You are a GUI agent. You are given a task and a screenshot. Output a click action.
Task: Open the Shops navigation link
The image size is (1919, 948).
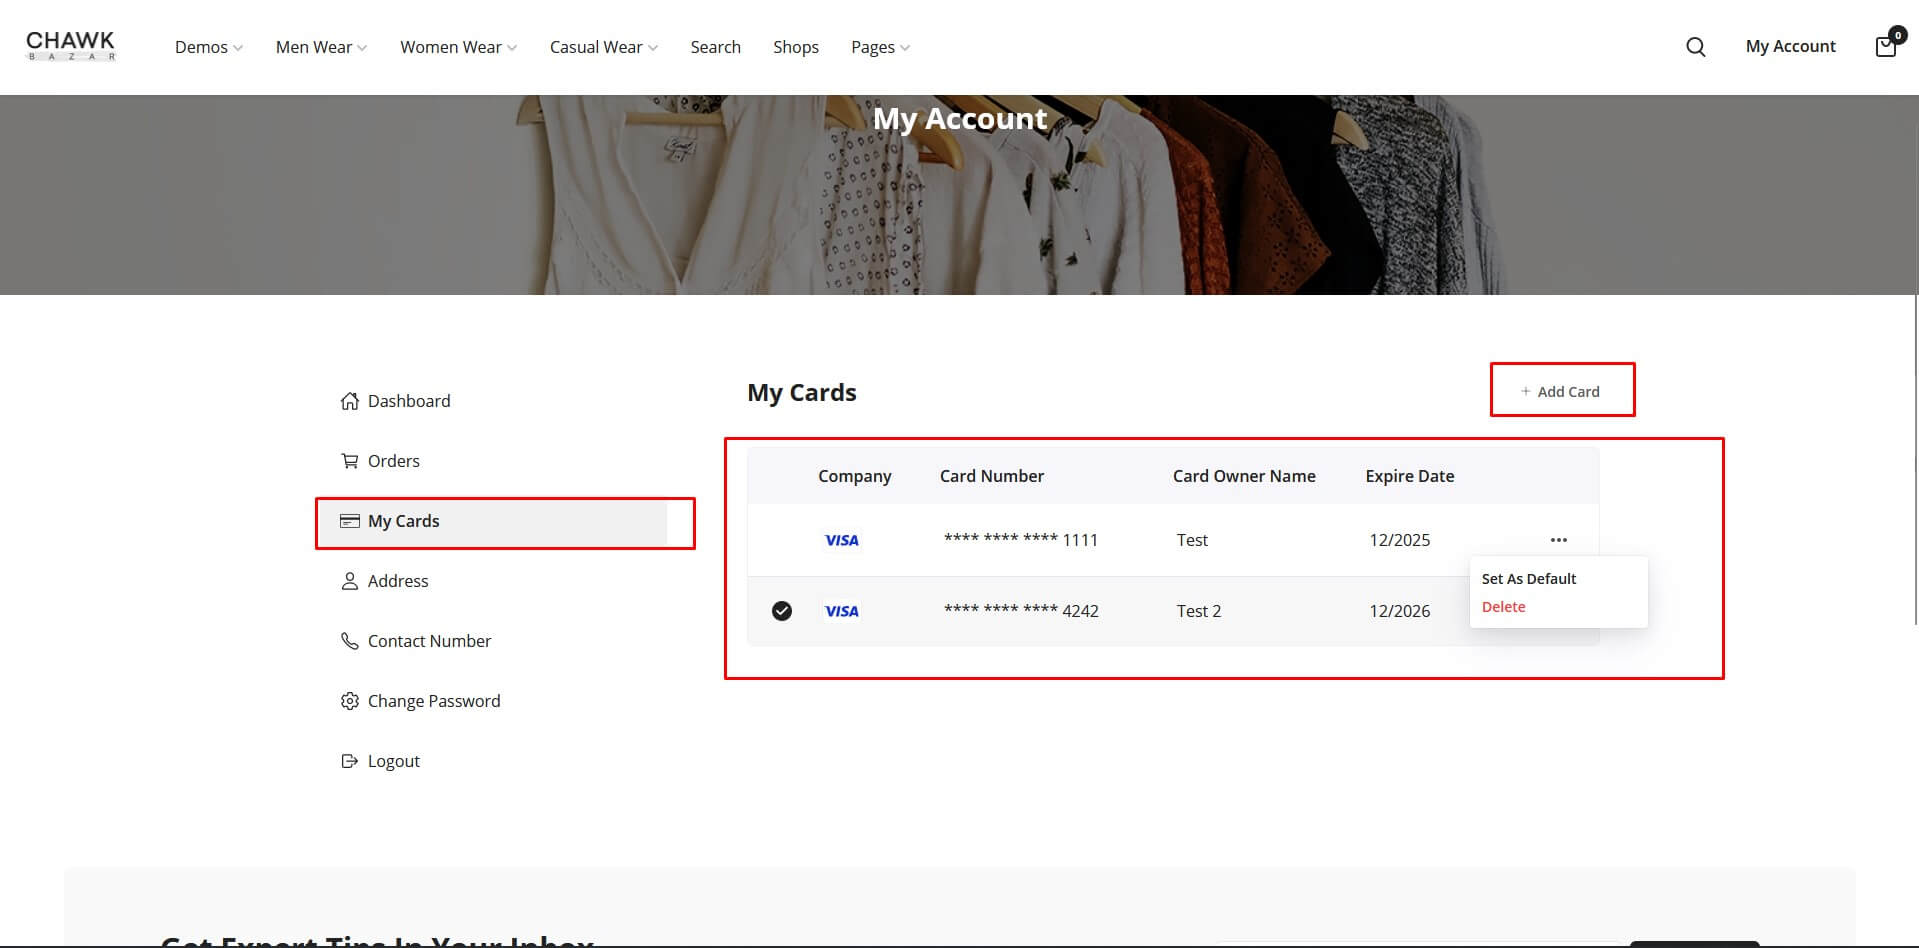point(795,47)
